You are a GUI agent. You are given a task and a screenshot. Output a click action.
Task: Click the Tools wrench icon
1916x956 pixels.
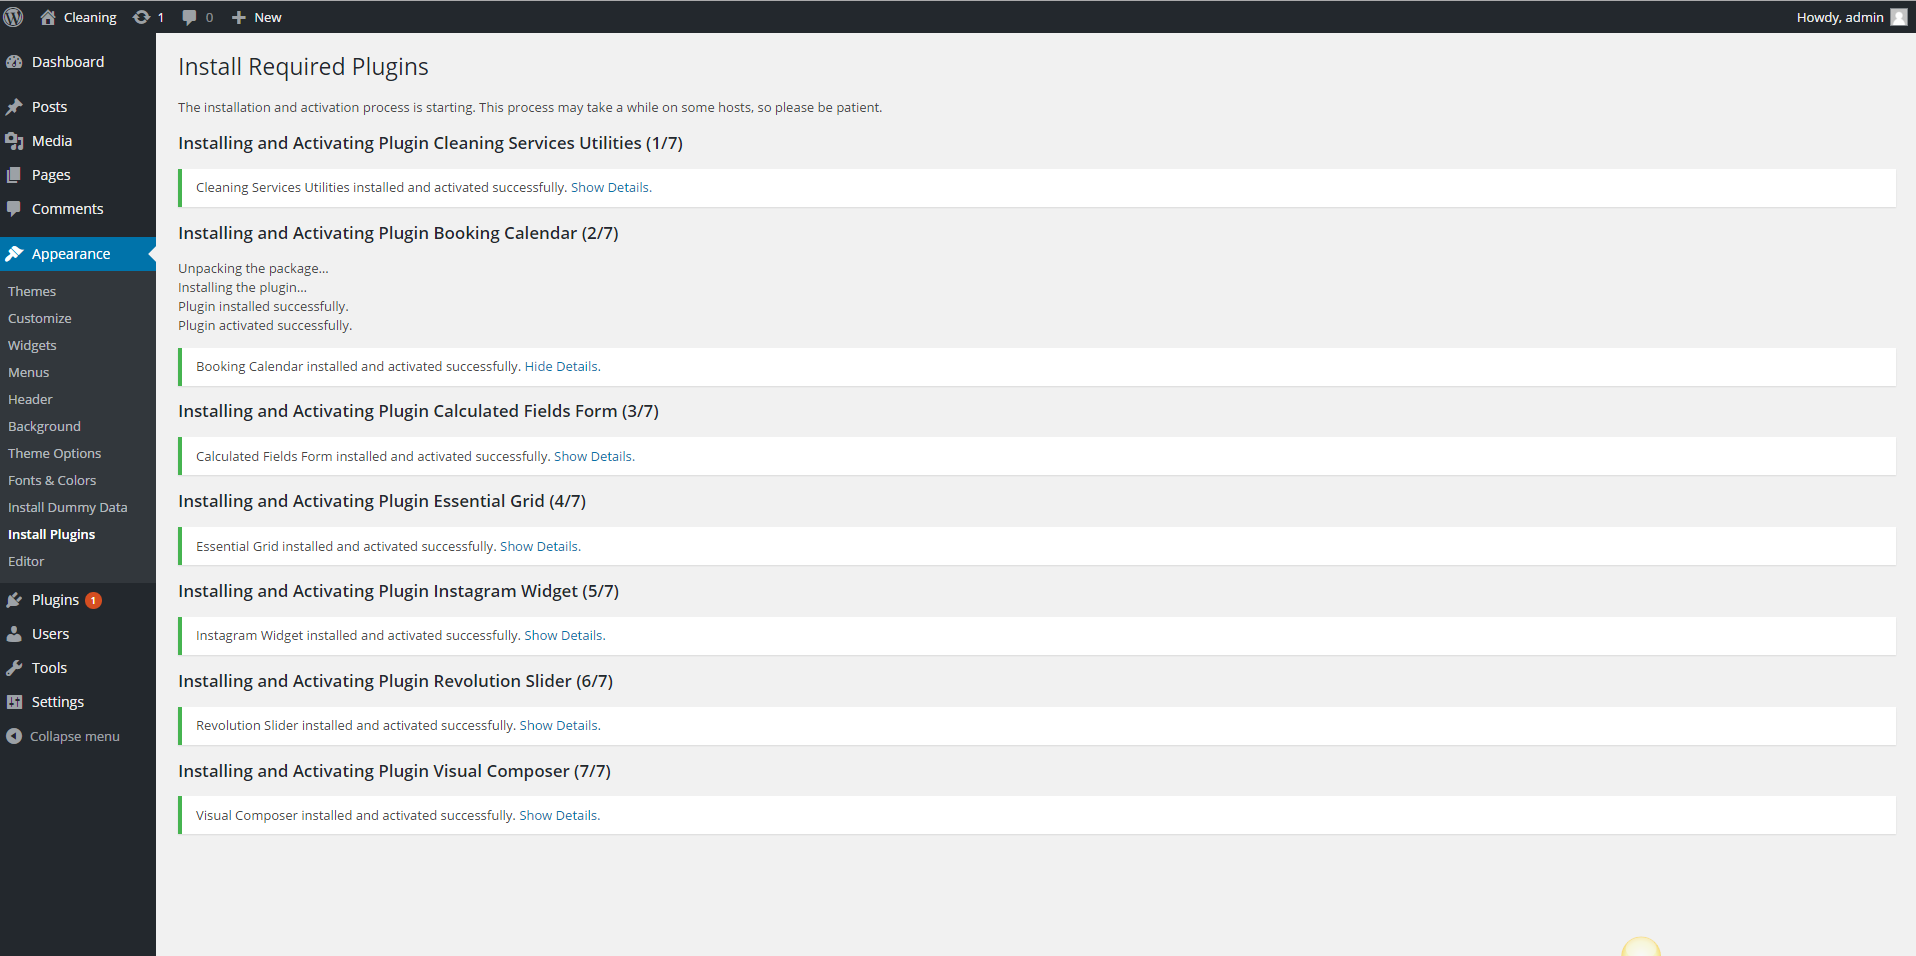pyautogui.click(x=14, y=668)
